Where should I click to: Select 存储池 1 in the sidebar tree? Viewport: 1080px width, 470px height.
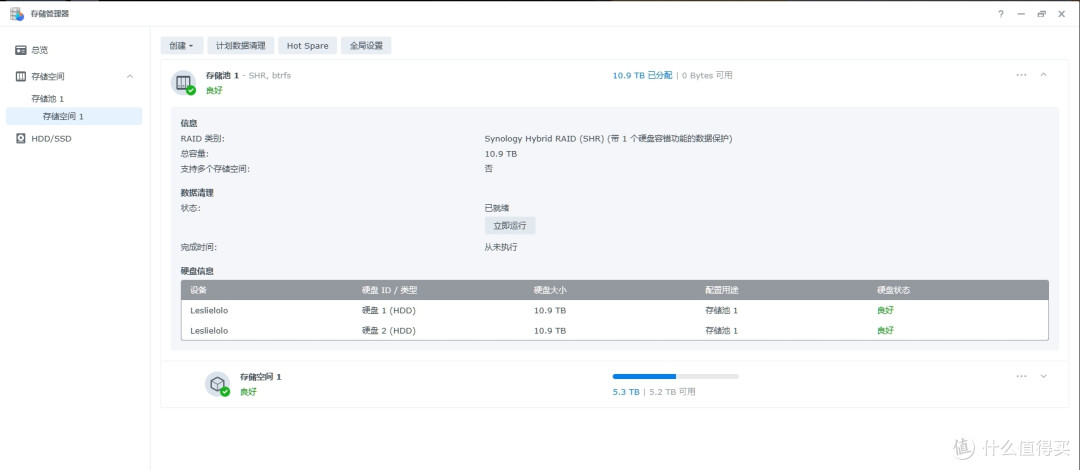pos(48,99)
